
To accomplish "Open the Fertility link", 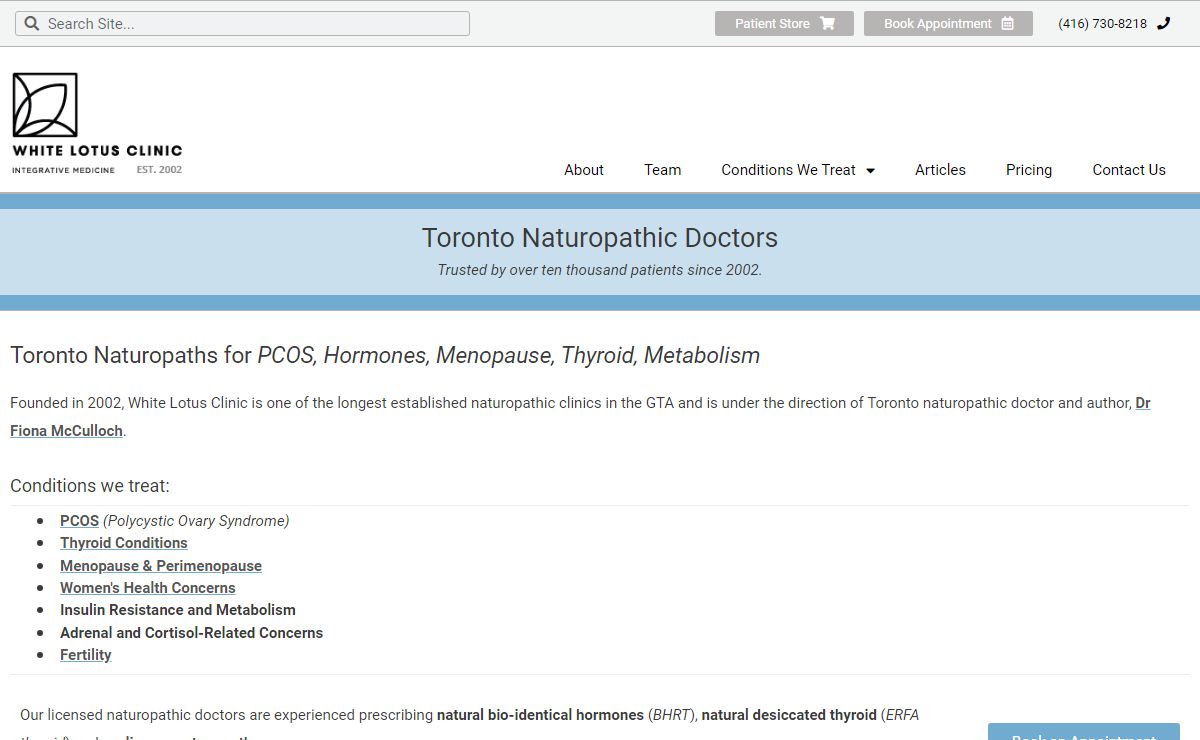I will coord(86,655).
